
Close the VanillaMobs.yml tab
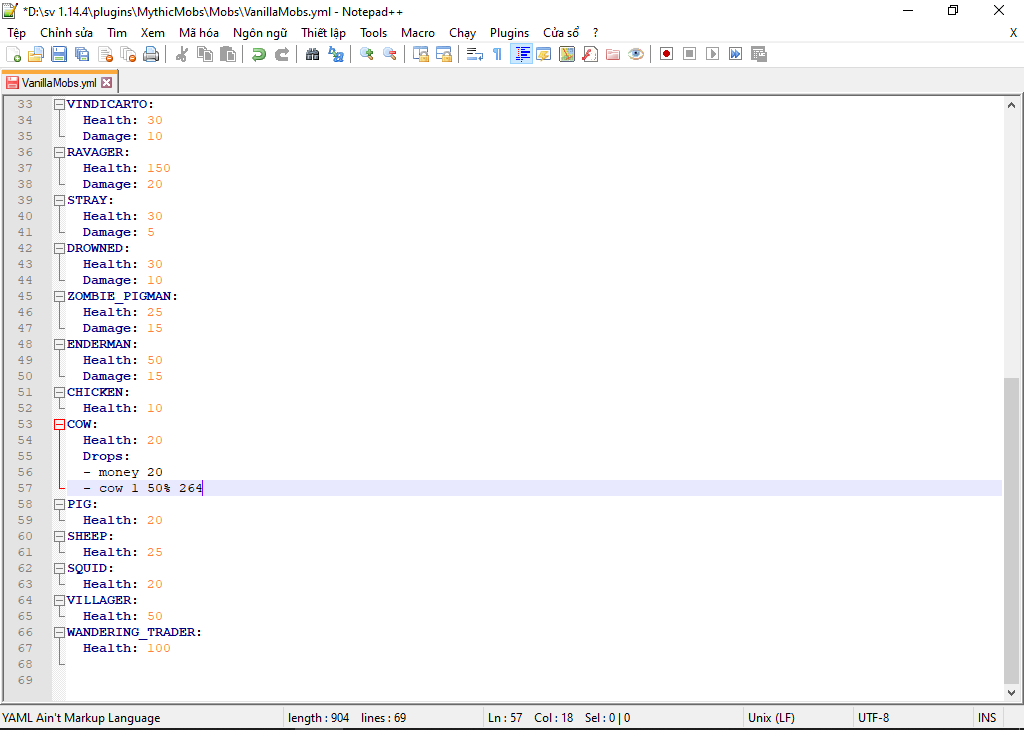tap(107, 83)
